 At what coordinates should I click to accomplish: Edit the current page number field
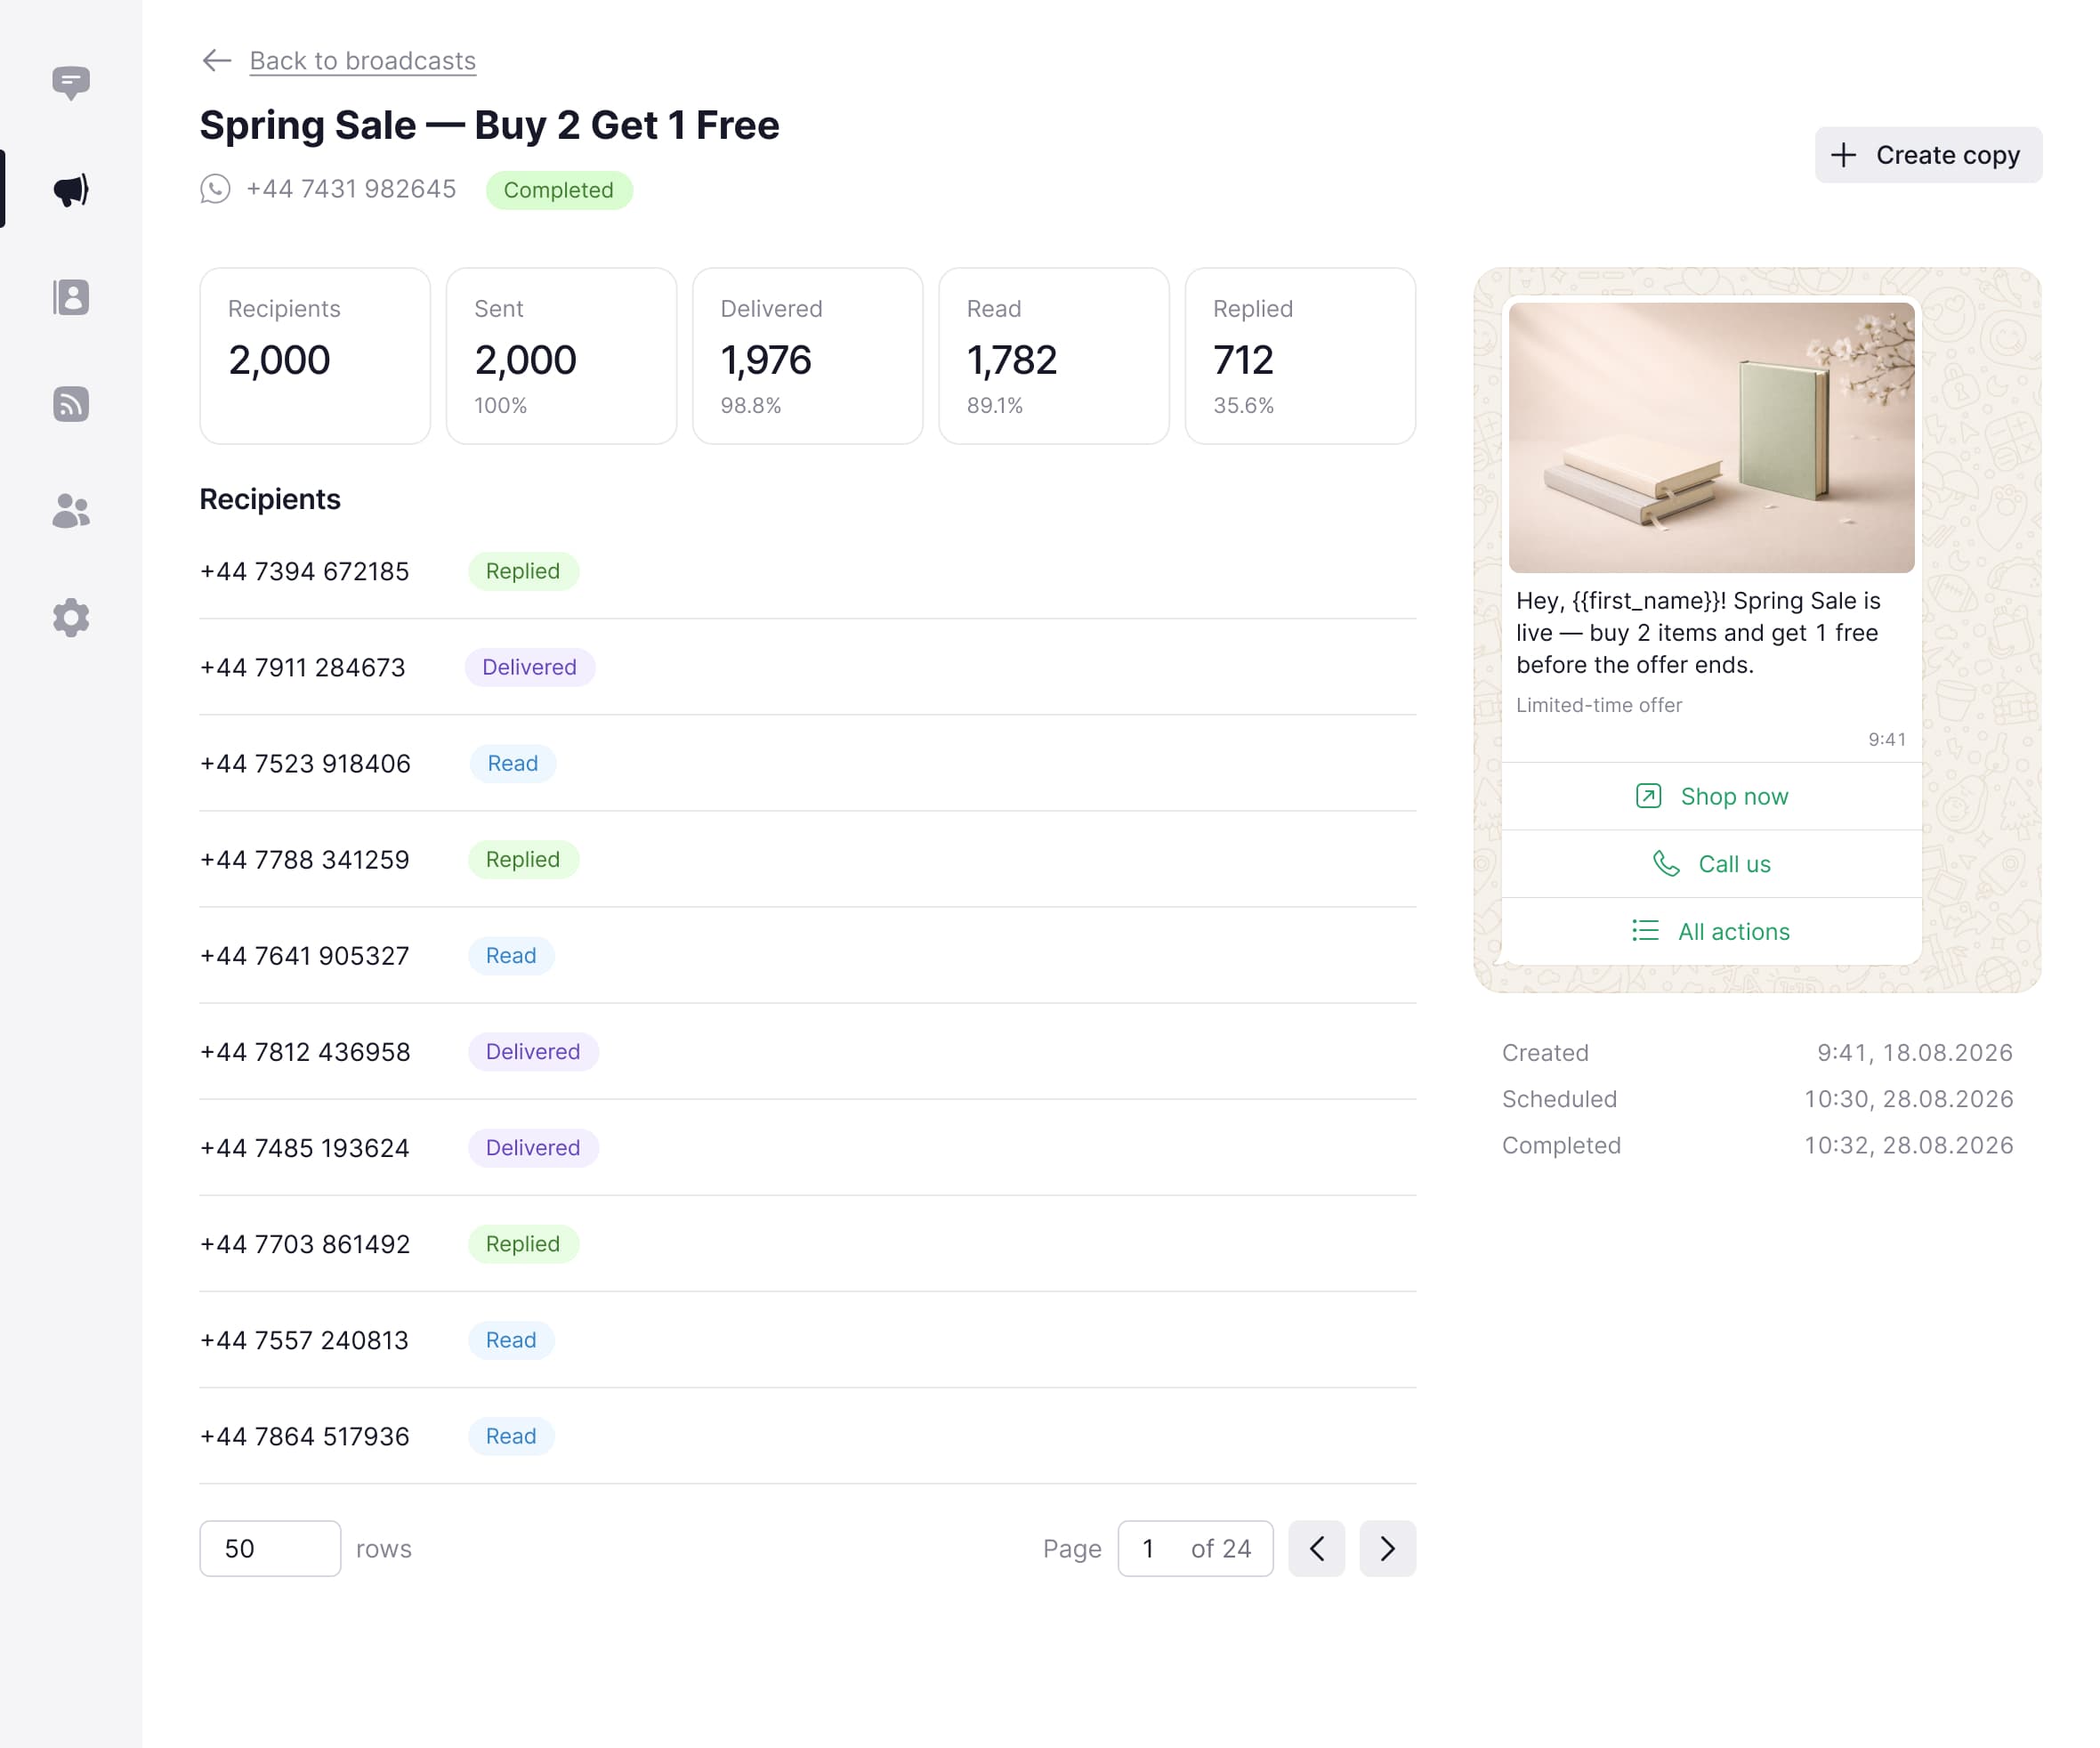point(1148,1548)
